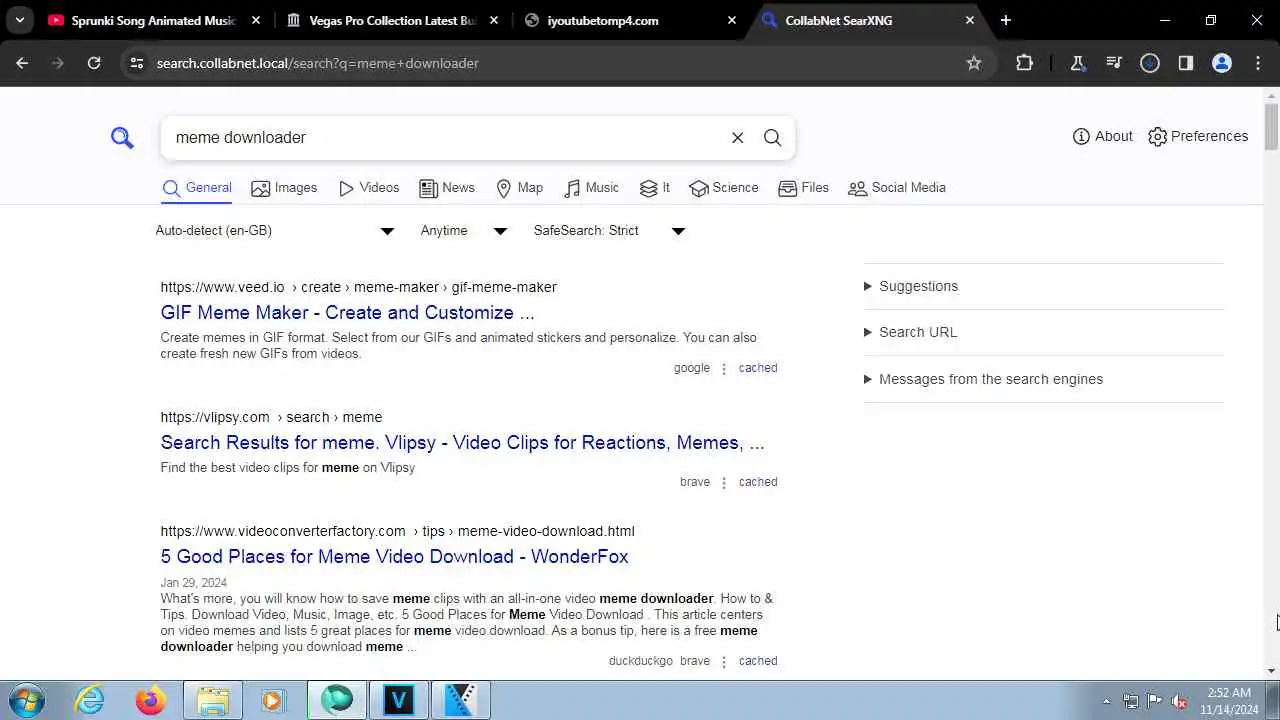Switch to the Social Media tab
Screen dimensions: 1280x720
pos(897,188)
